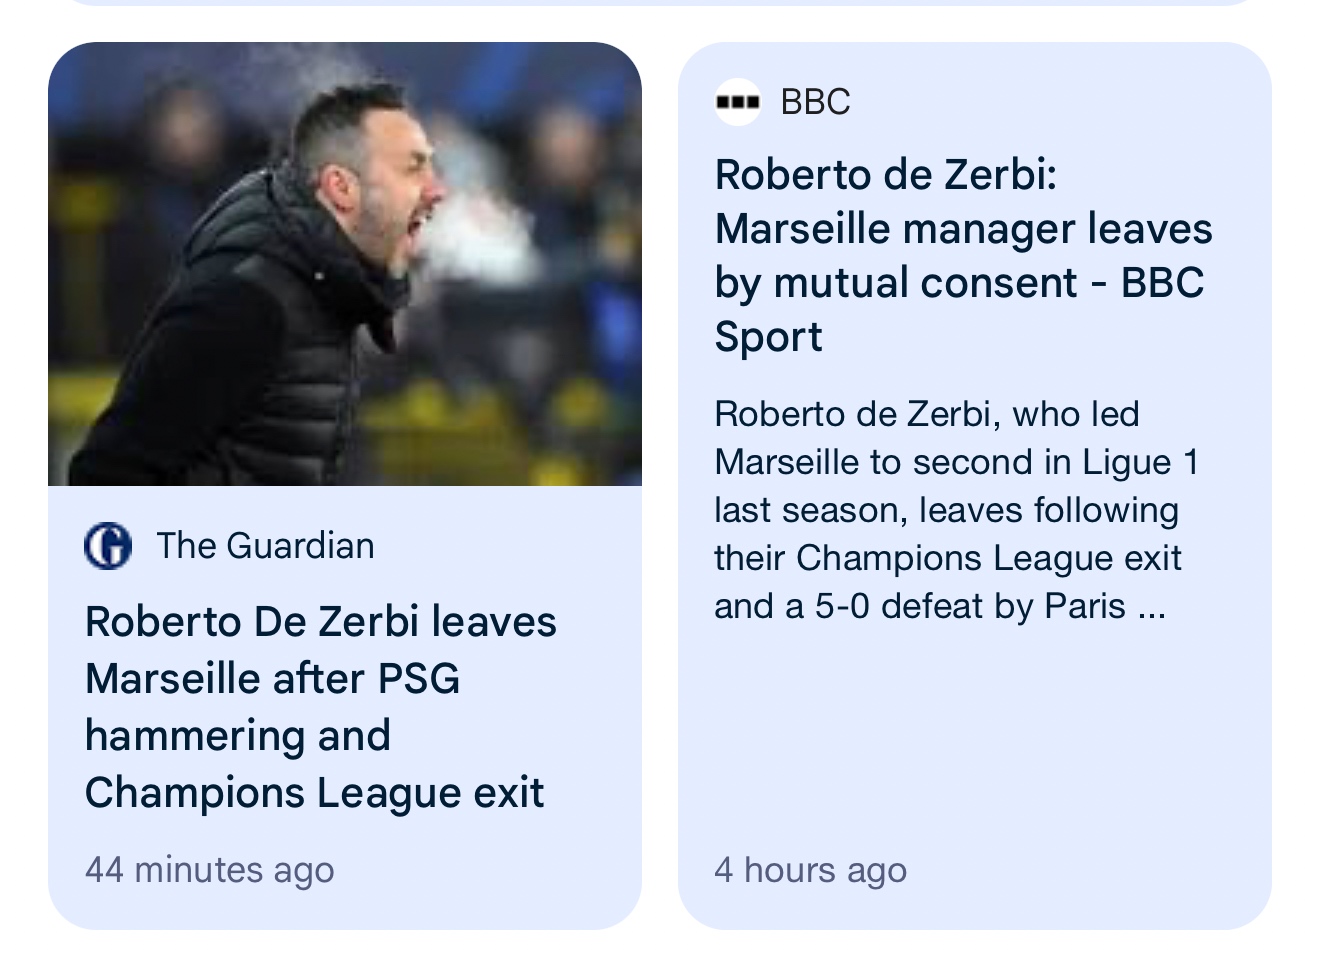This screenshot has width=1320, height=955.
Task: Select "The Guardian" source name
Action: click(265, 546)
